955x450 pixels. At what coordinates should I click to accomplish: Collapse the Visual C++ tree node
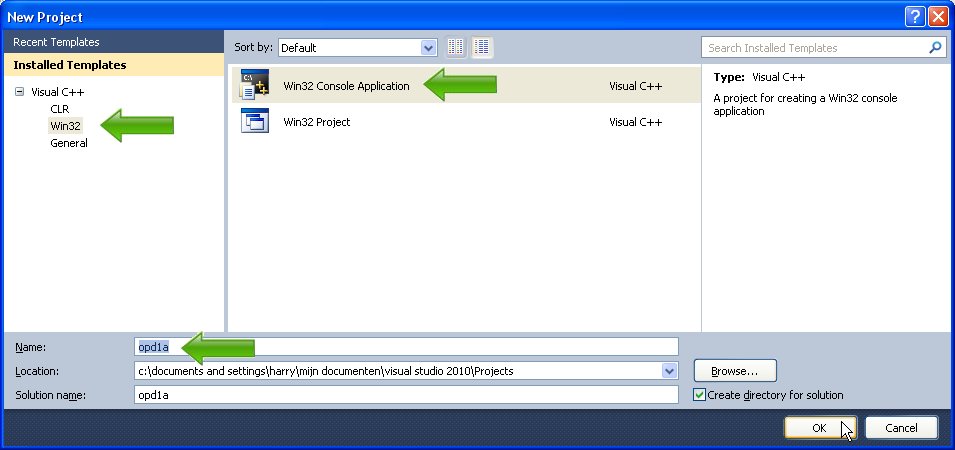pyautogui.click(x=19, y=91)
